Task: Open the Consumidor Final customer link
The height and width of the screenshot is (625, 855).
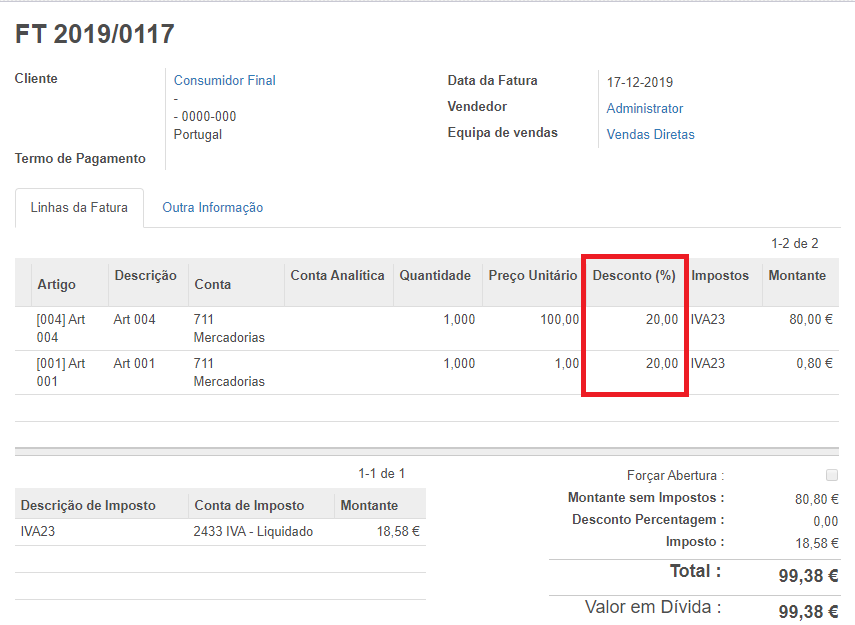Action: pyautogui.click(x=224, y=80)
